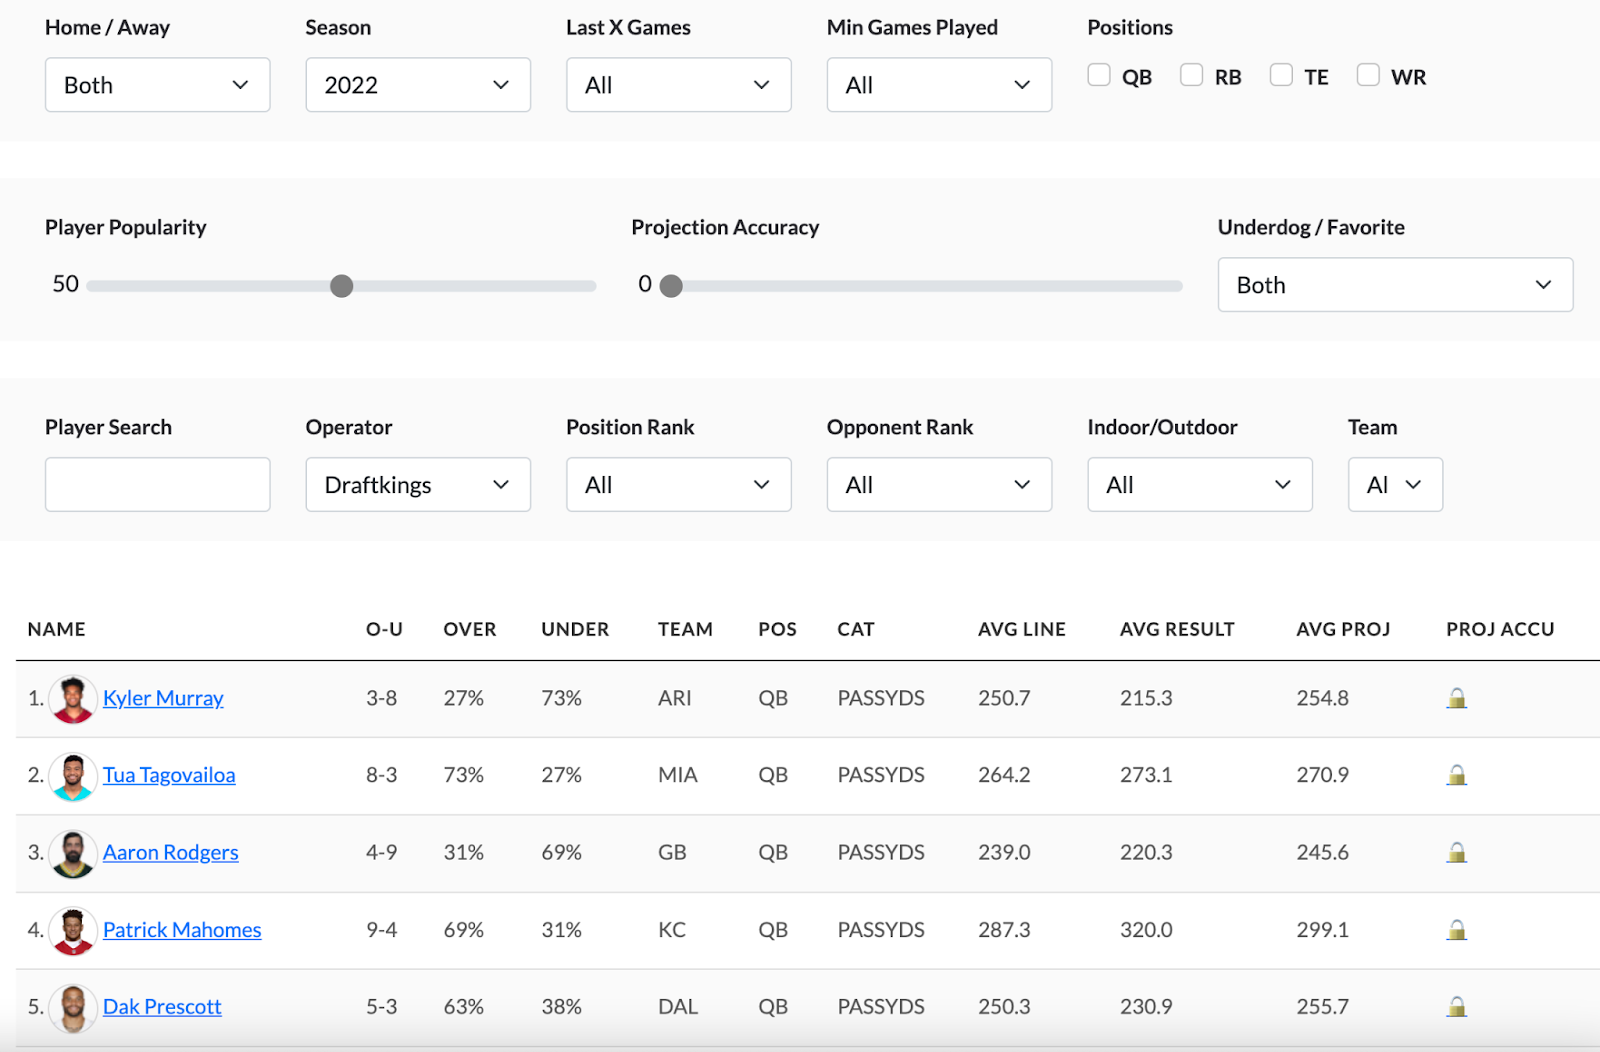Sort by the PROJ ACCU column header
Image resolution: width=1600 pixels, height=1052 pixels.
pyautogui.click(x=1499, y=629)
